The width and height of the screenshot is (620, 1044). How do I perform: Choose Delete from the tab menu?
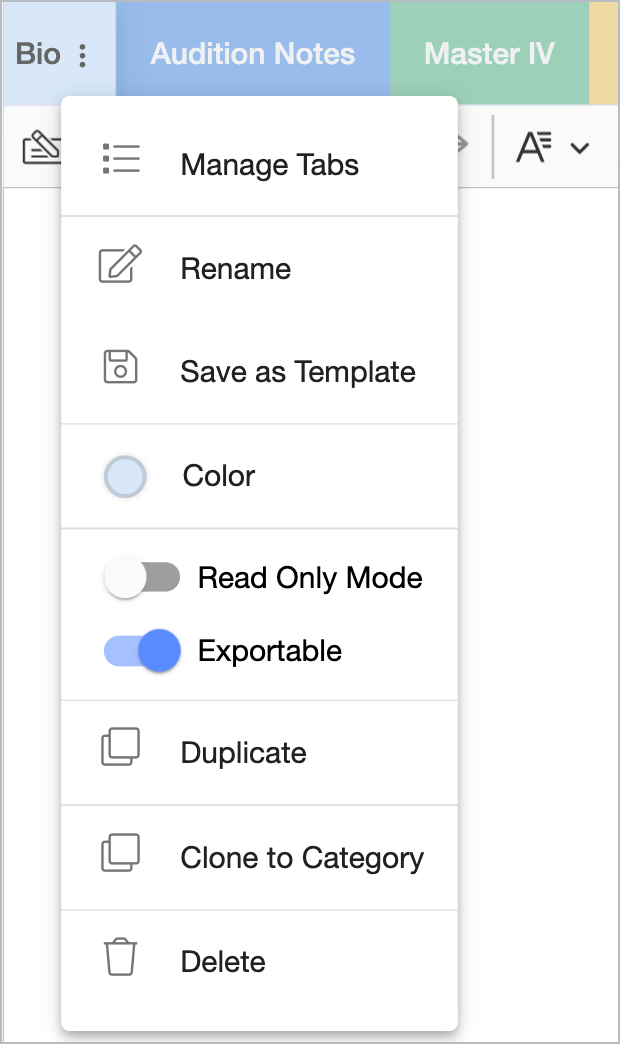tap(259, 961)
